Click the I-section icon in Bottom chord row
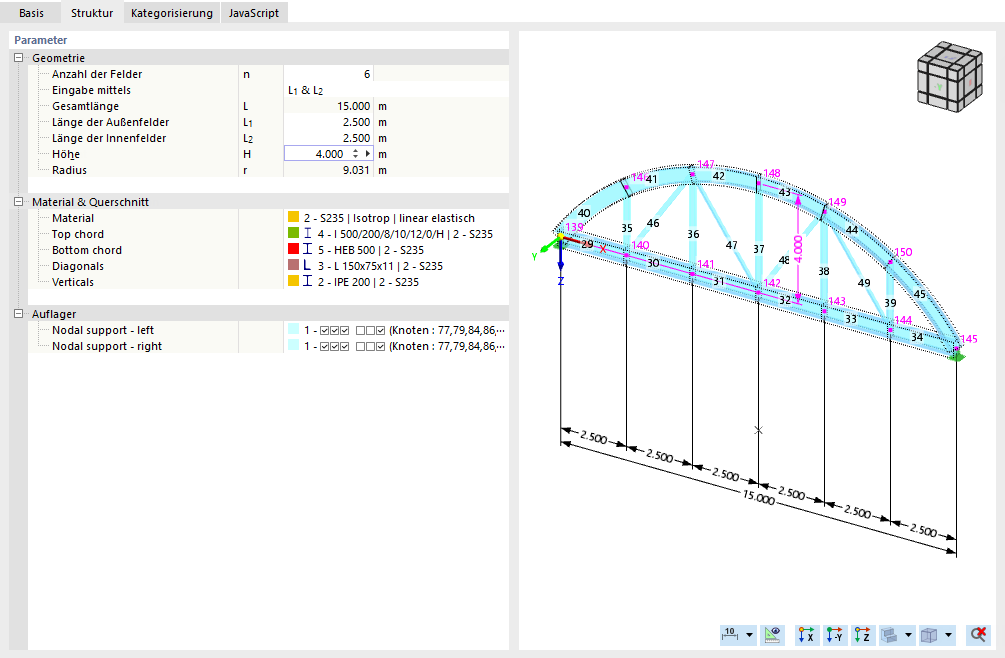The height and width of the screenshot is (658, 1005). pyautogui.click(x=308, y=249)
